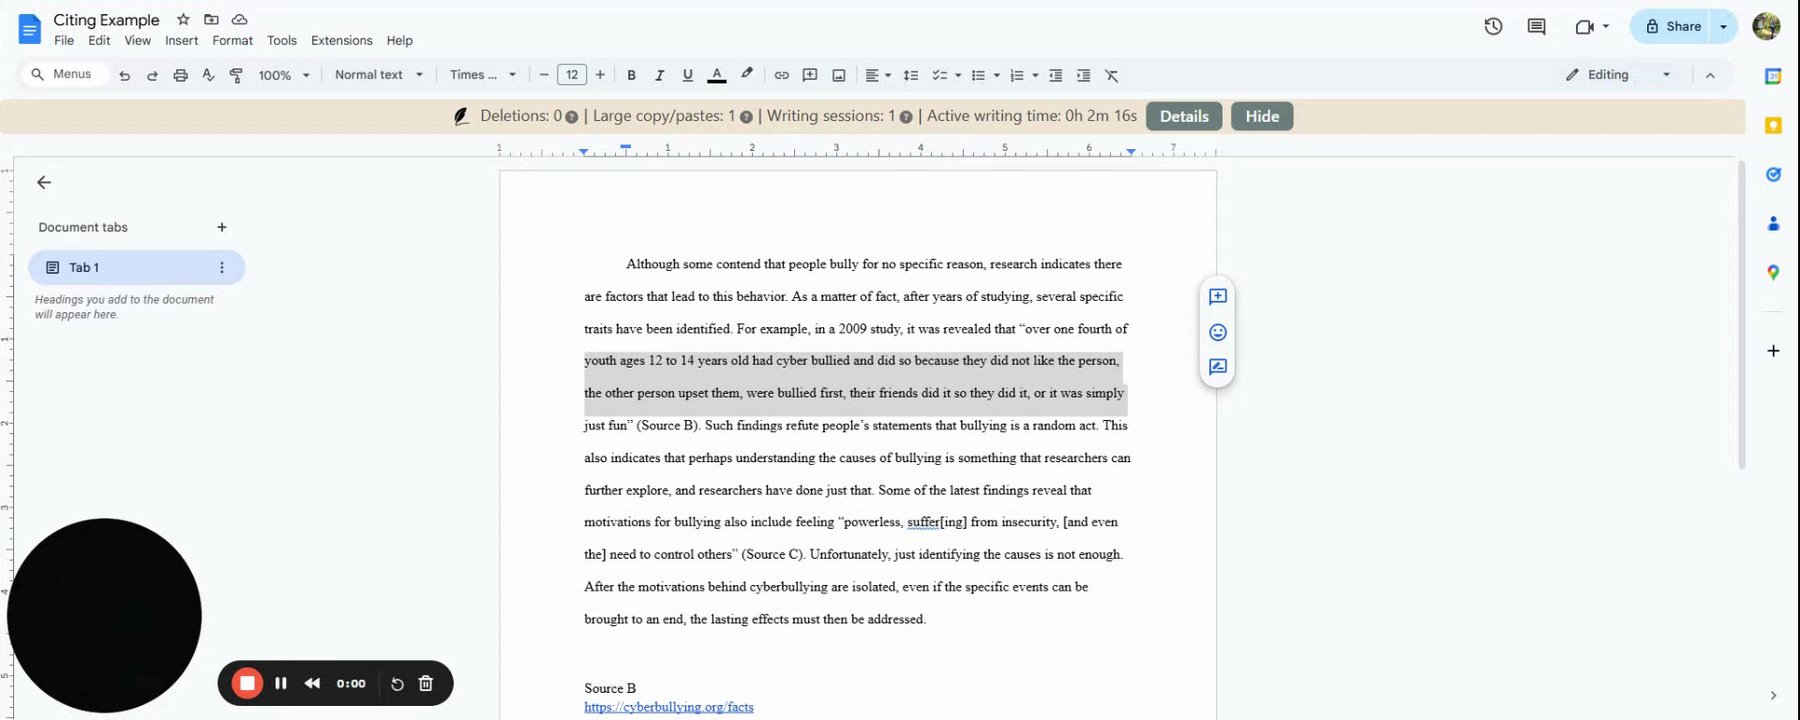1800x720 pixels.
Task: Open the text color picker
Action: [x=717, y=75]
